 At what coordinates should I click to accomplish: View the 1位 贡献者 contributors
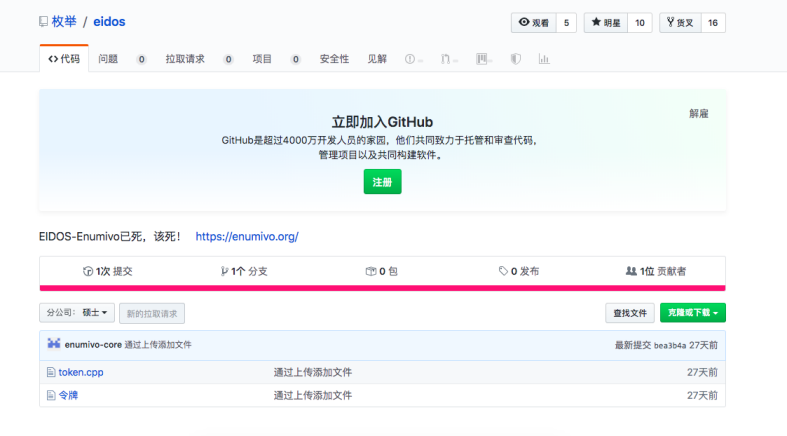(655, 271)
